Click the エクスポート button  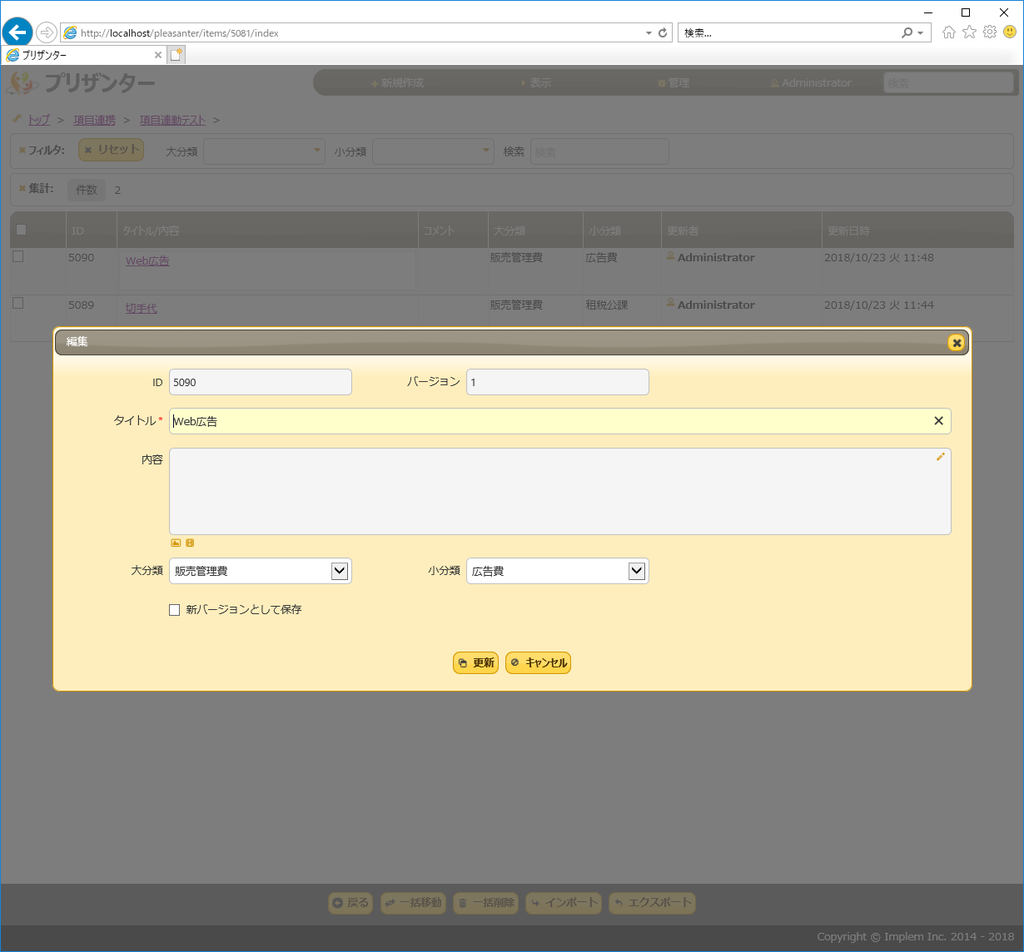point(652,903)
